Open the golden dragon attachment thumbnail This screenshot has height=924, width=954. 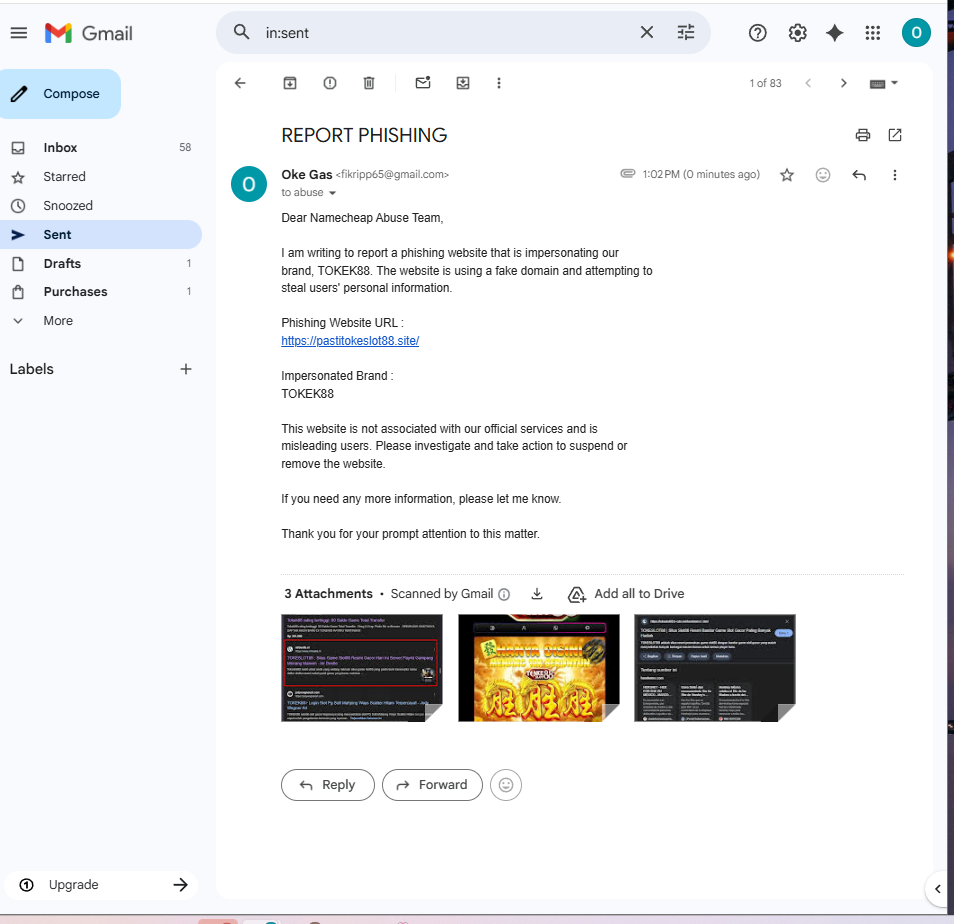(x=538, y=668)
